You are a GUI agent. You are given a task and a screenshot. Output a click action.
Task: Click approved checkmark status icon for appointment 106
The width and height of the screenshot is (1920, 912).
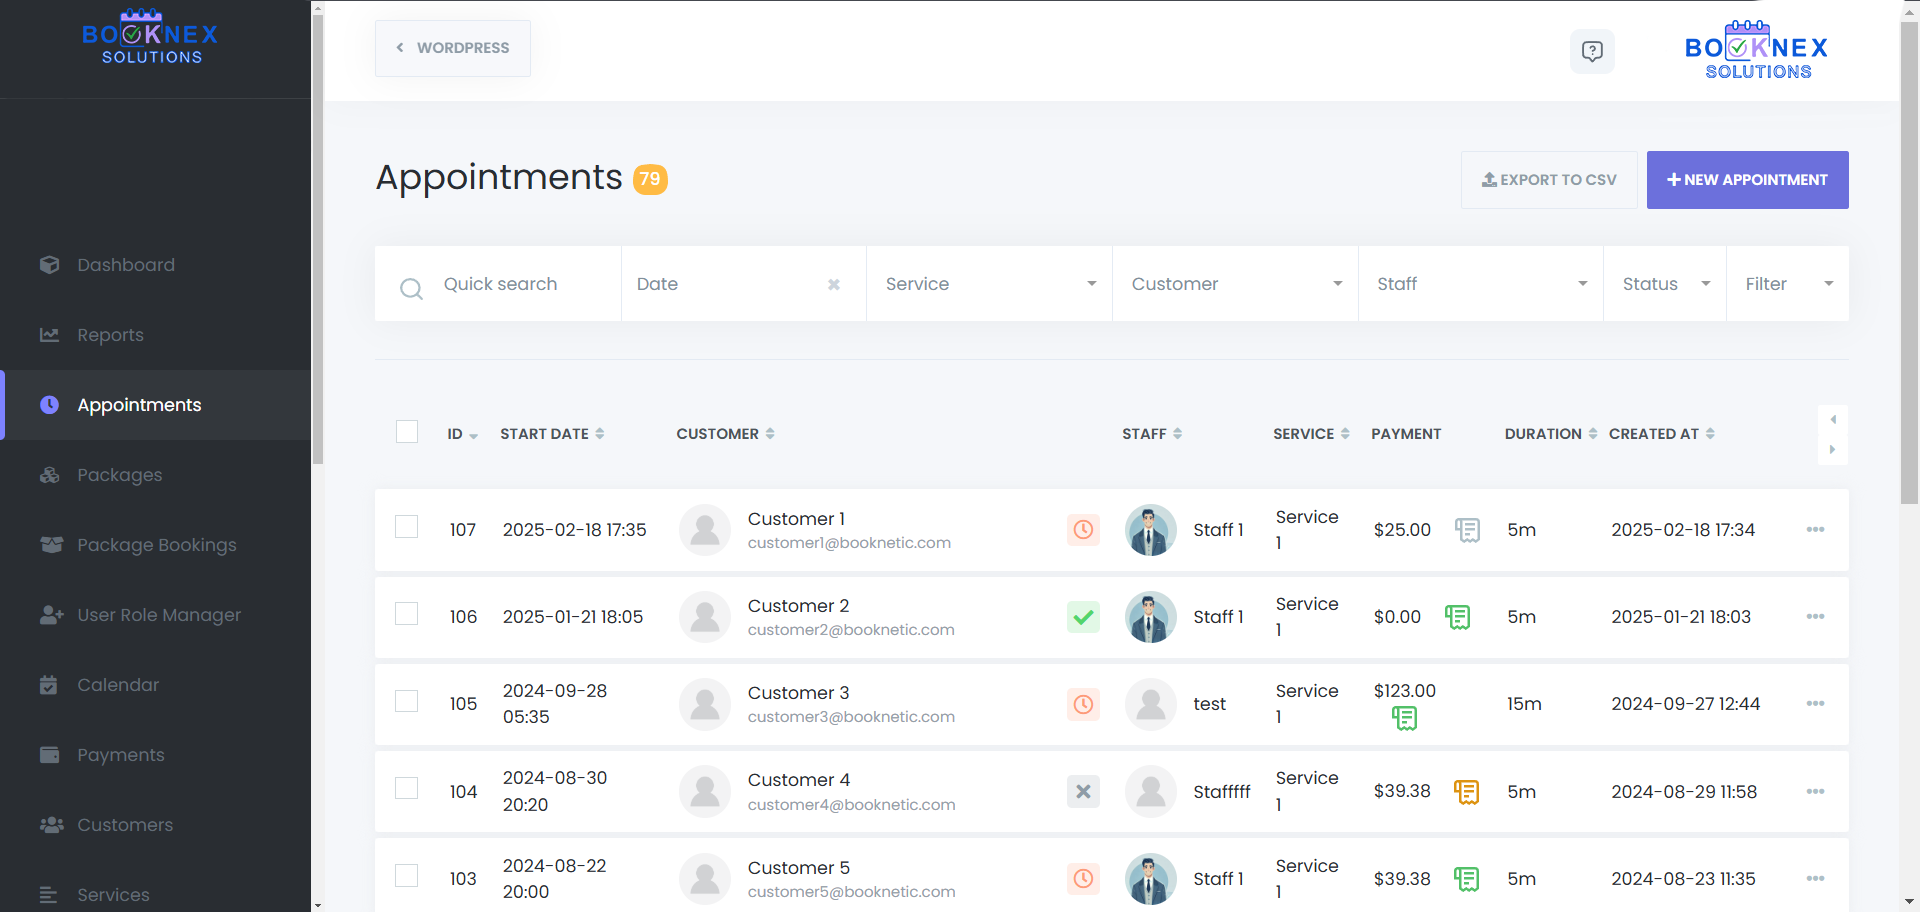(1083, 617)
